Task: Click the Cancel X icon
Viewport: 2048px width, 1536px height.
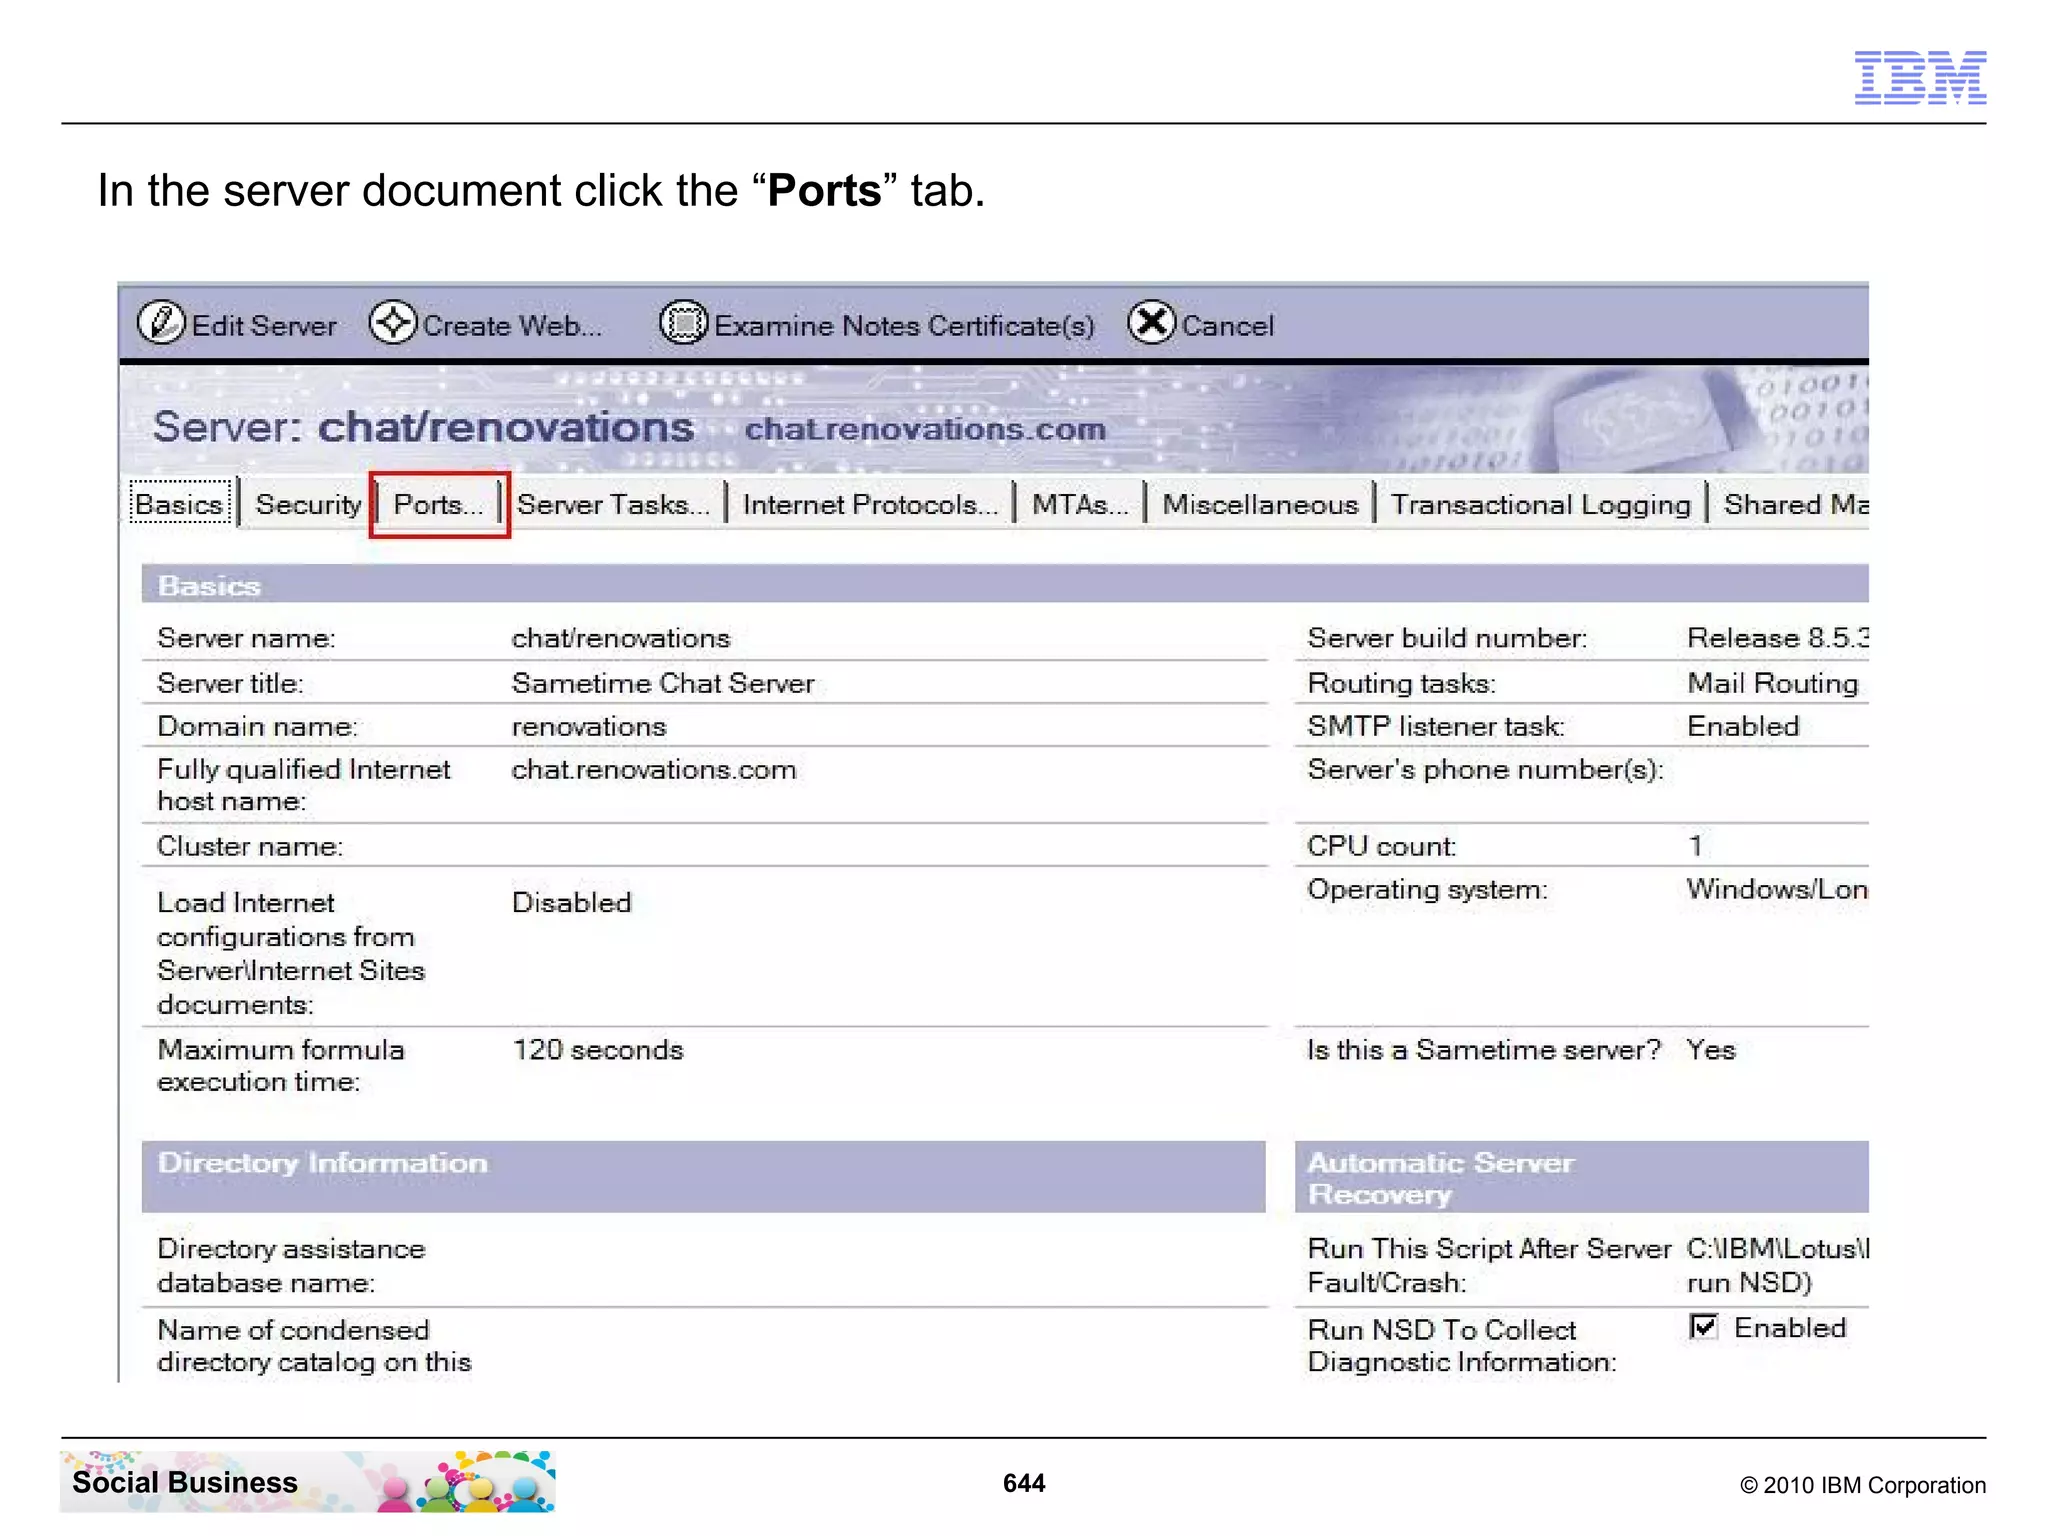Action: point(1152,323)
